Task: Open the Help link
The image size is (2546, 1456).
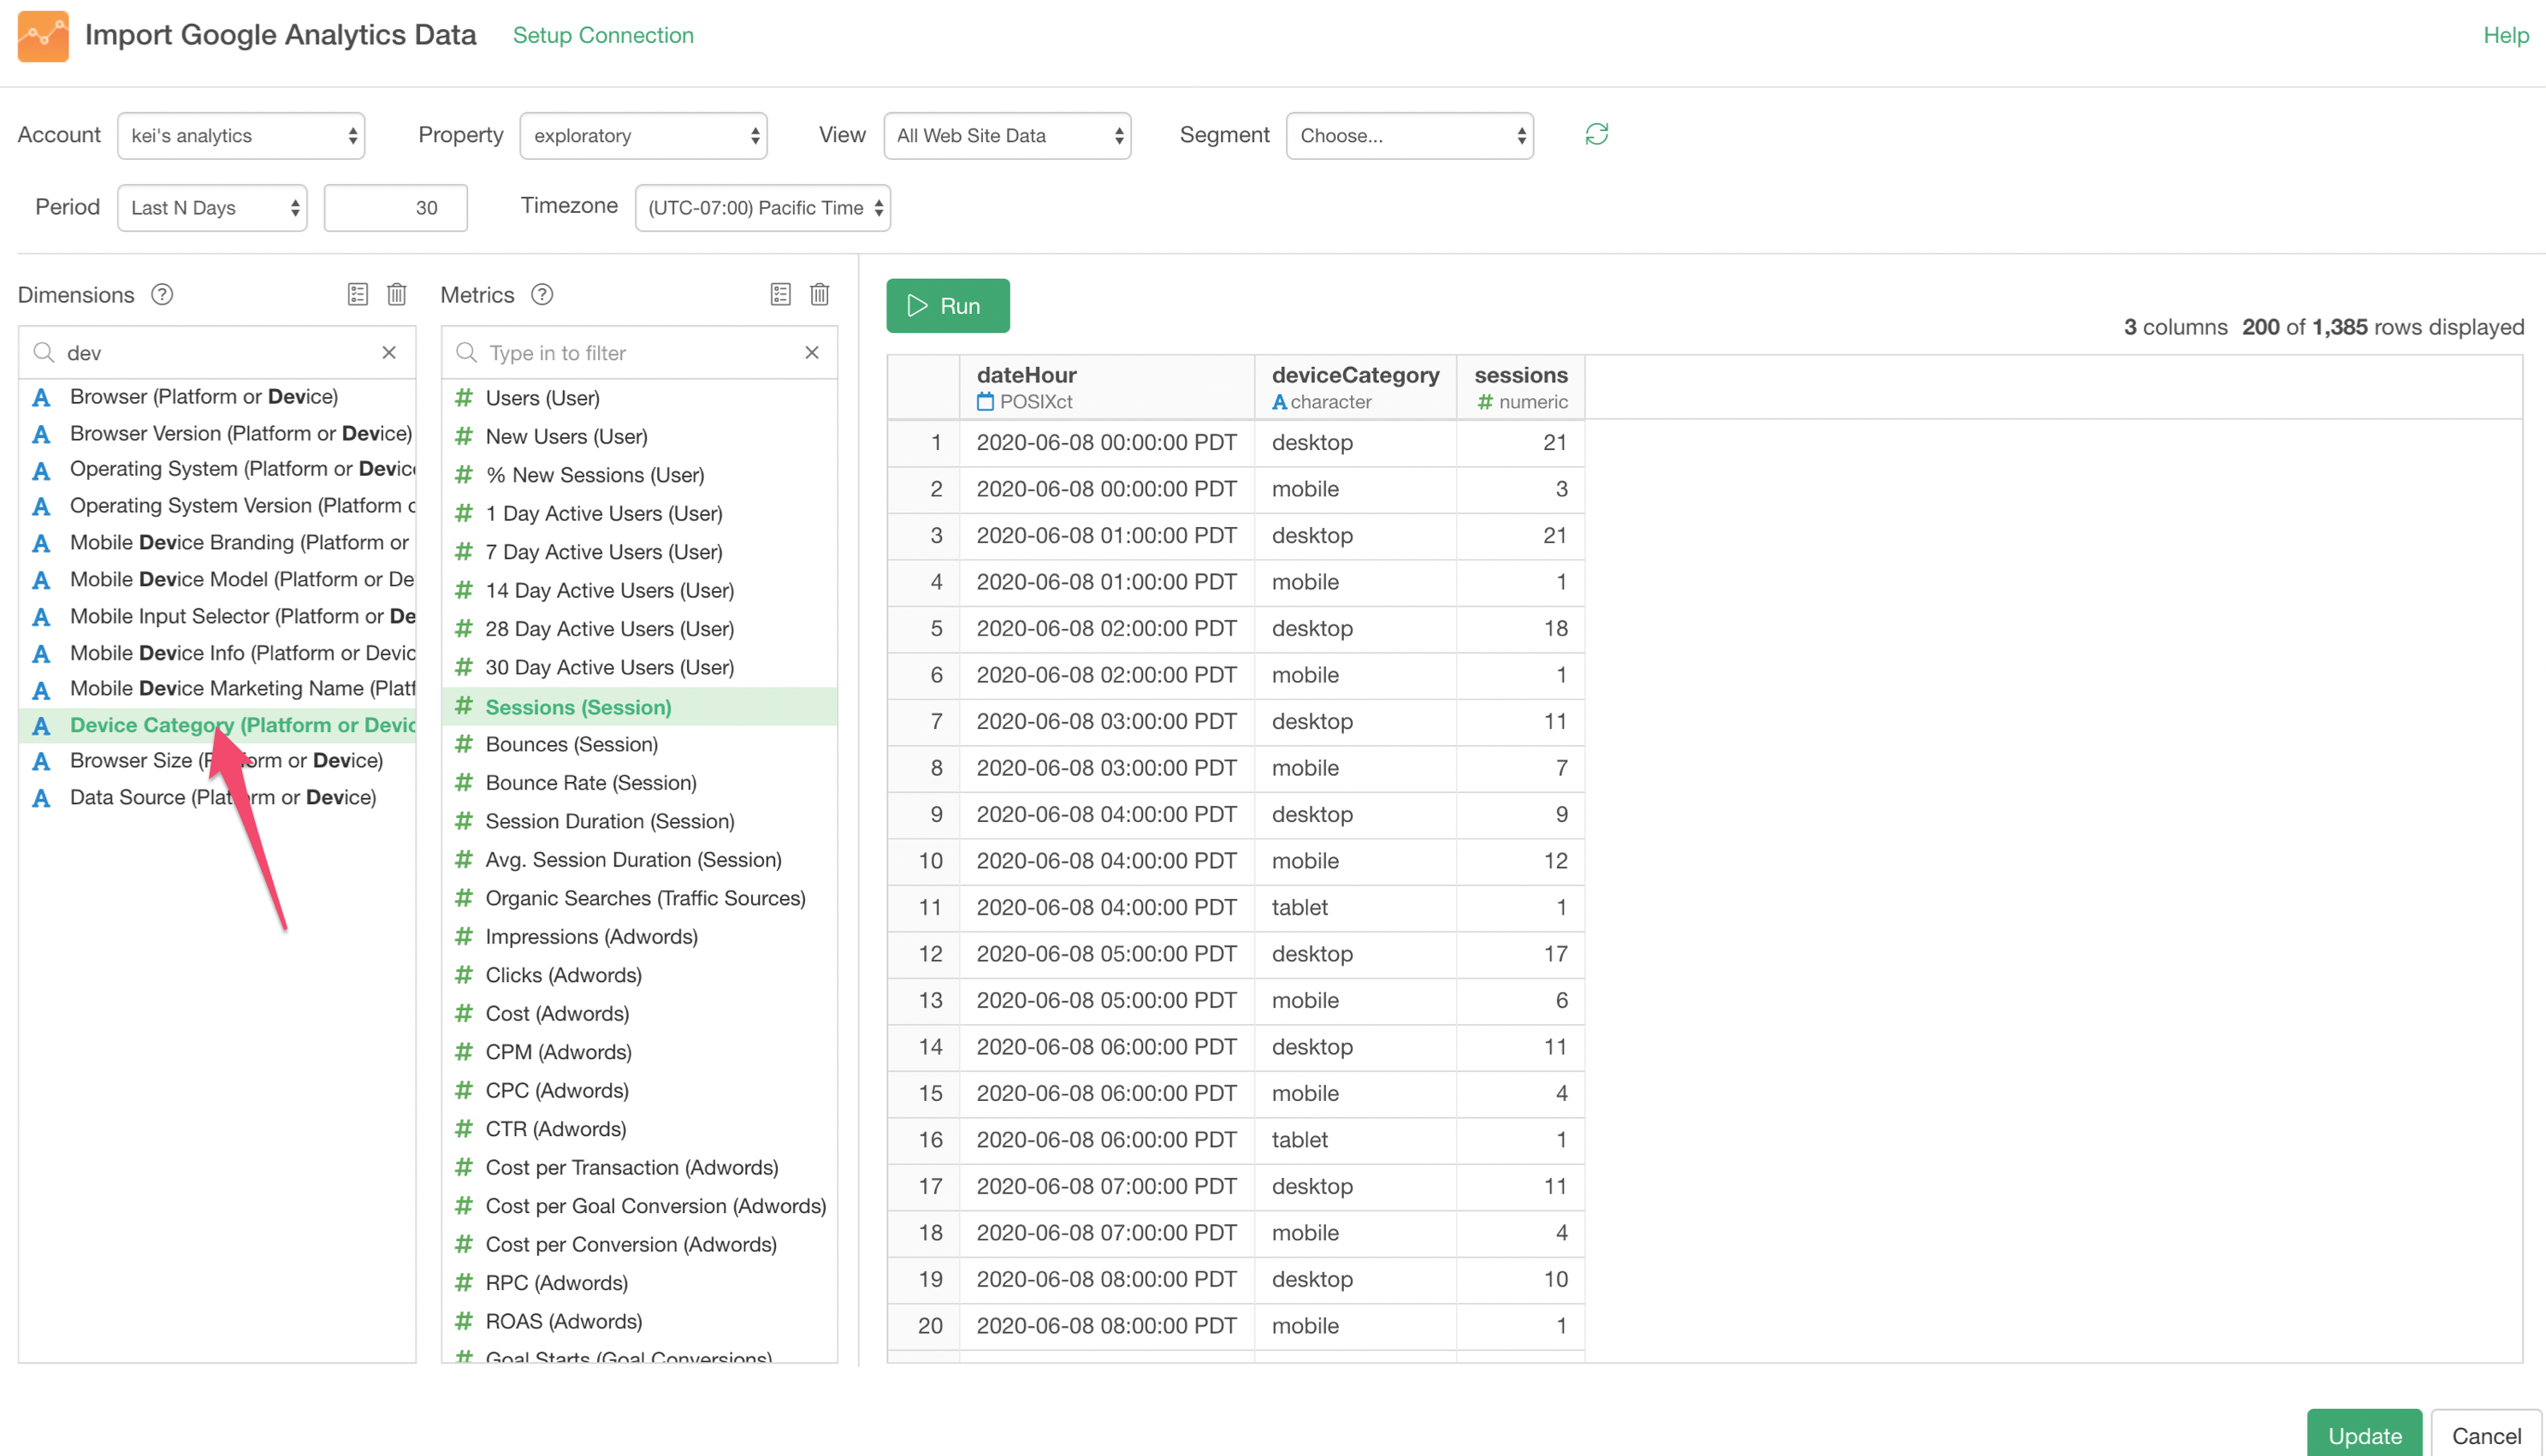Action: [x=2505, y=35]
